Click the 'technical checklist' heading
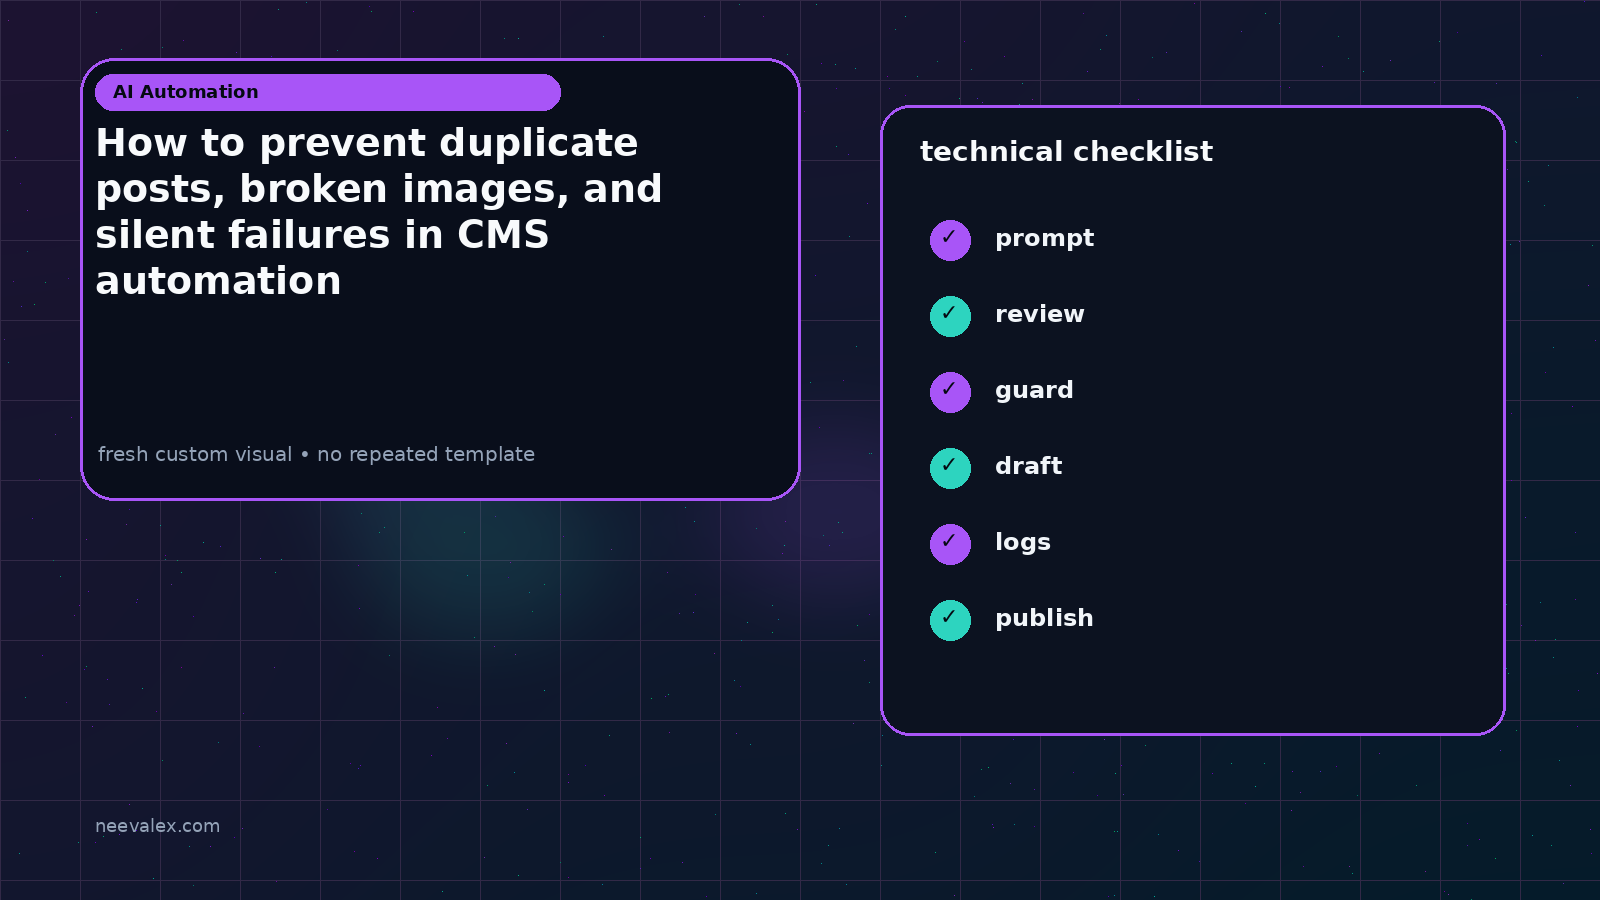 tap(1066, 152)
